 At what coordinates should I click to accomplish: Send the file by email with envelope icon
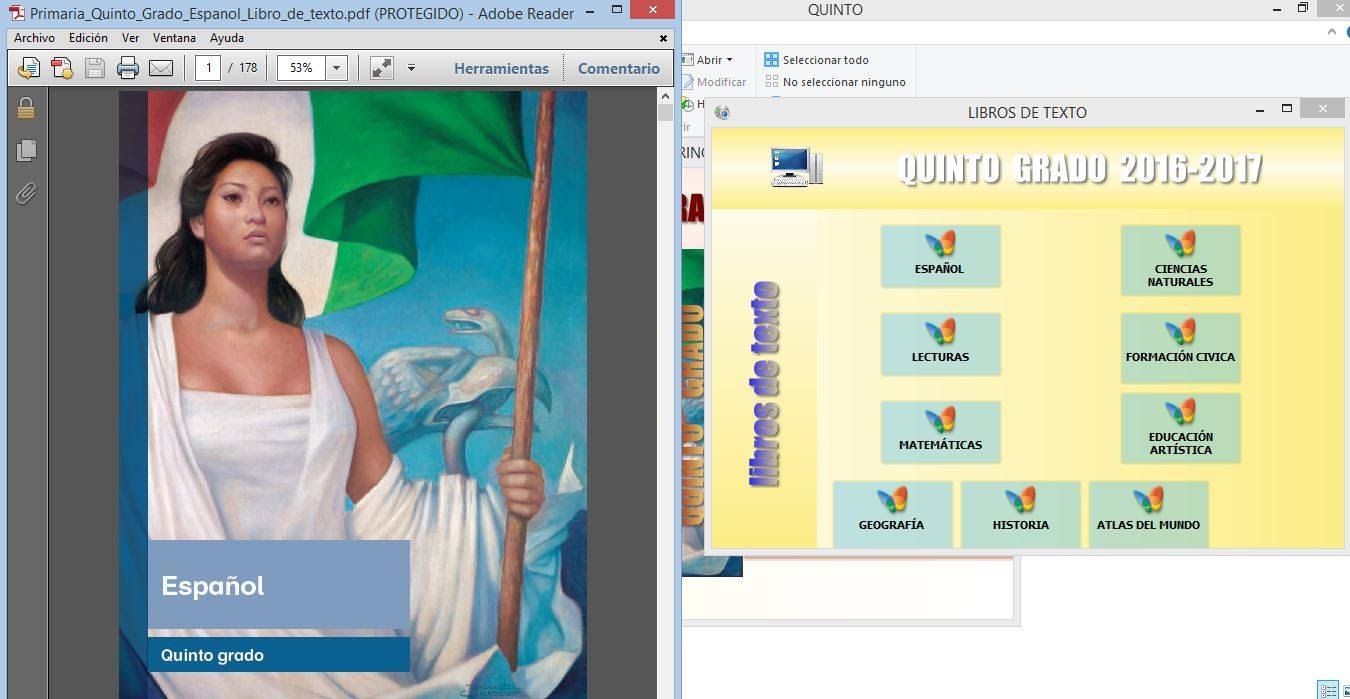pyautogui.click(x=161, y=68)
